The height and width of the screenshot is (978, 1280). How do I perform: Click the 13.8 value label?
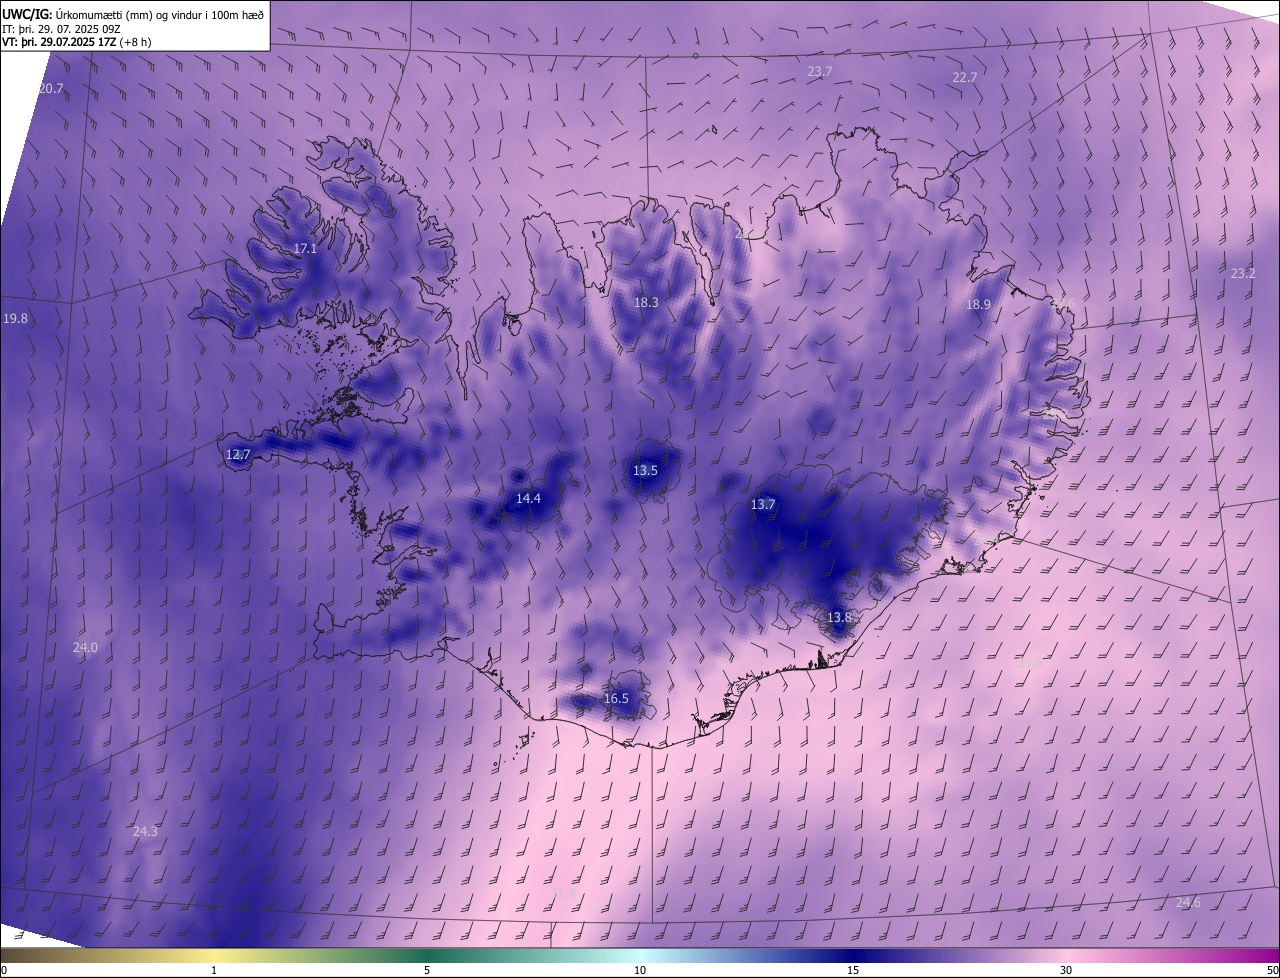coord(839,618)
